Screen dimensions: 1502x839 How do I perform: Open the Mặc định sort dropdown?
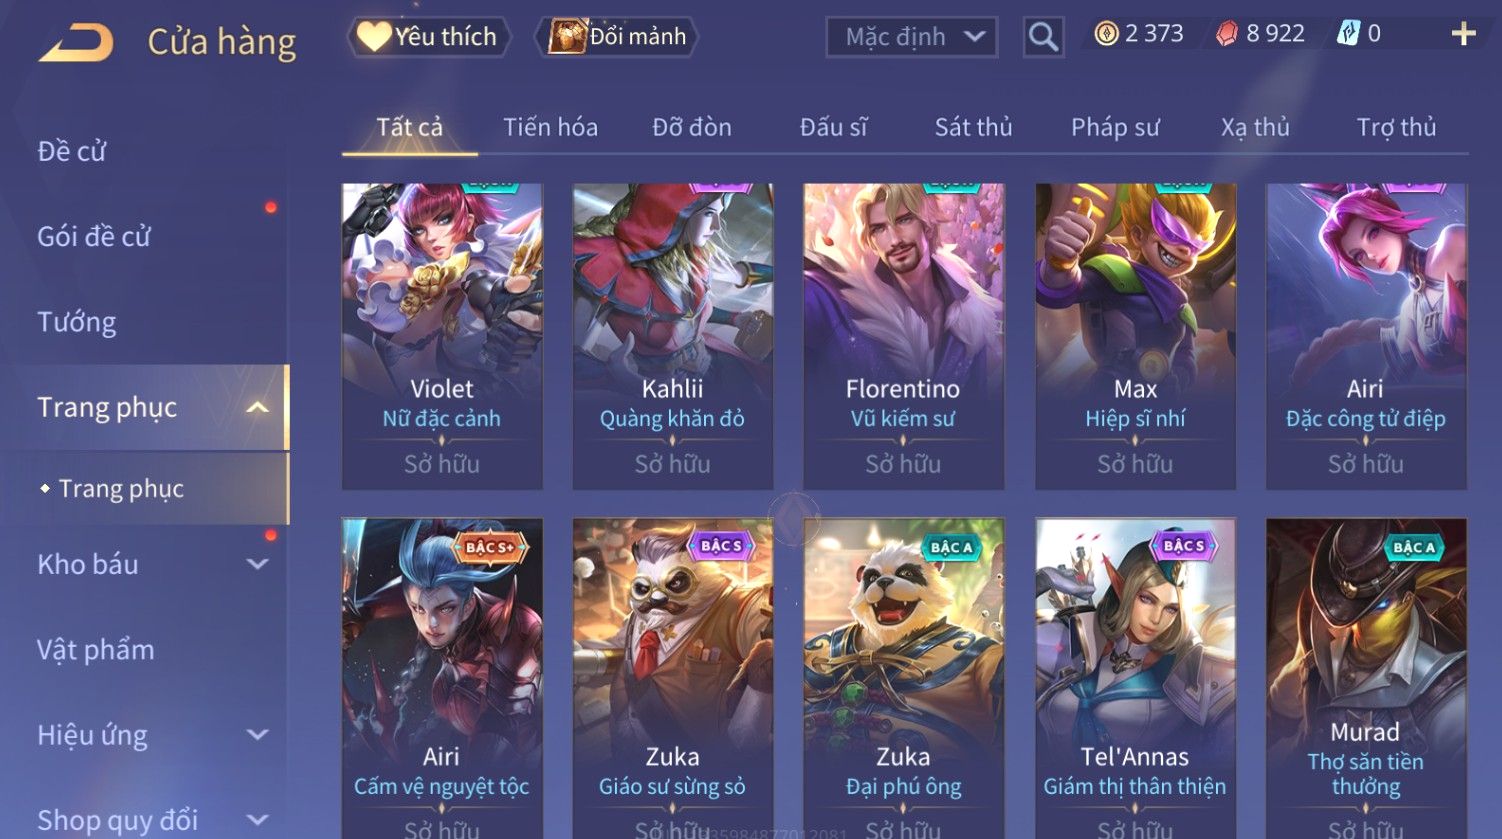912,37
